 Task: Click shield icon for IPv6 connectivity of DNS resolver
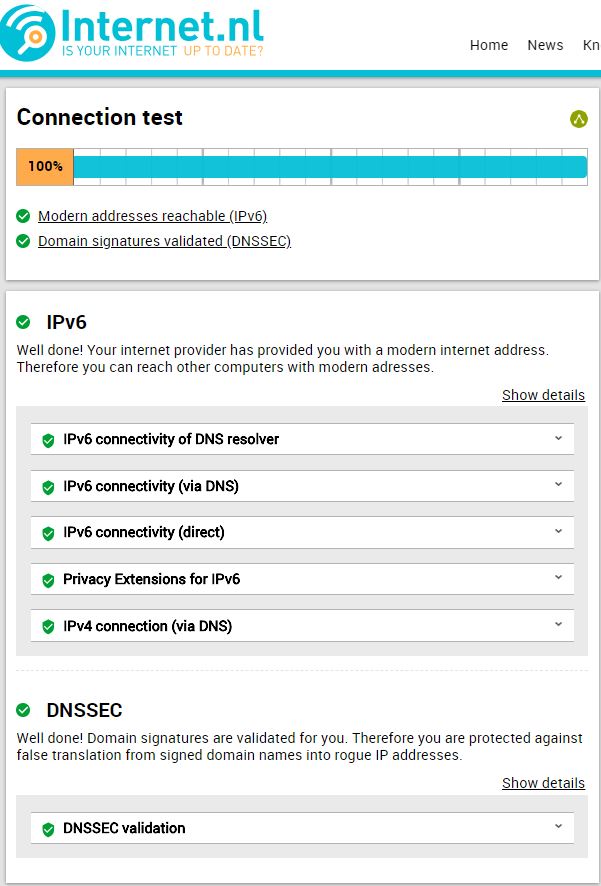(49, 440)
